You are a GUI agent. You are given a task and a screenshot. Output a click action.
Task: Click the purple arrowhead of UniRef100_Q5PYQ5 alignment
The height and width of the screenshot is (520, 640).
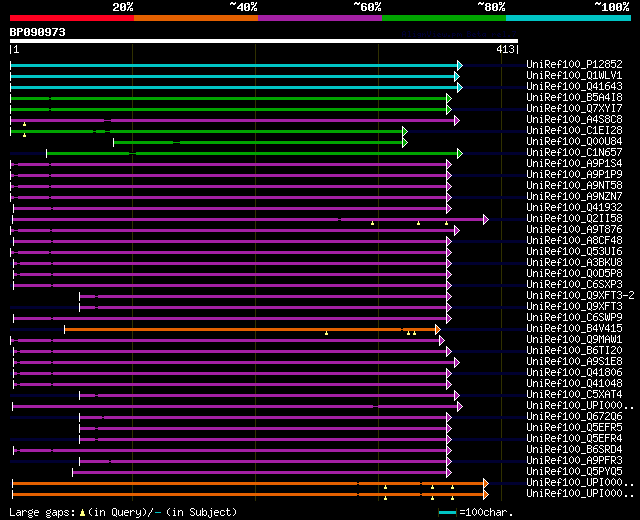449,473
